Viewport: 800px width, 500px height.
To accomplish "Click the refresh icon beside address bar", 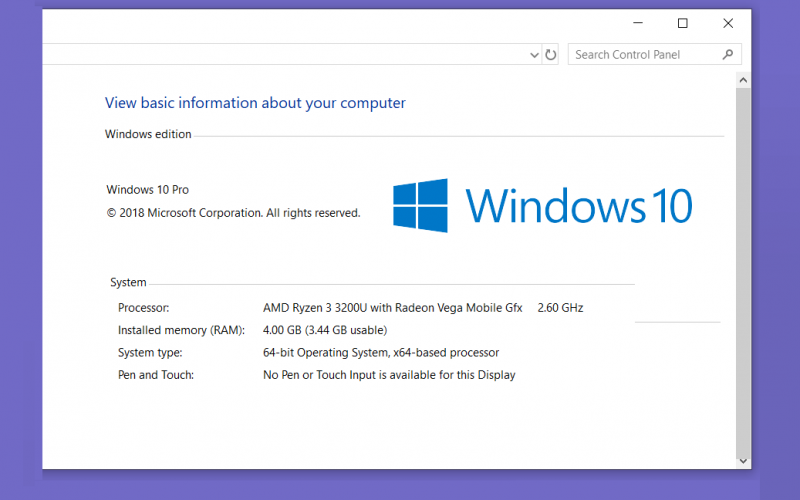I will 551,55.
